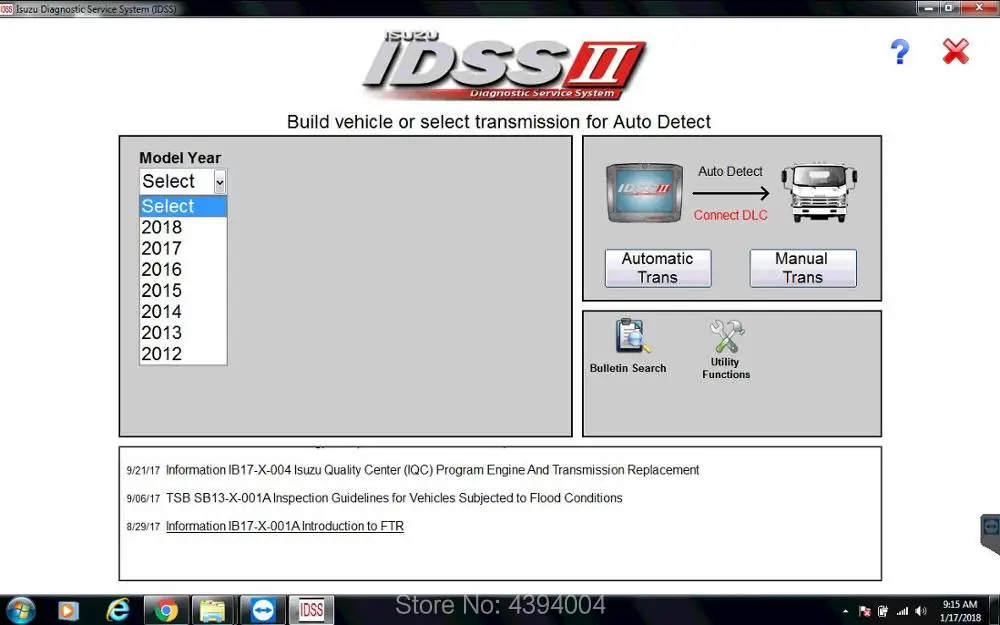
Task: Click Automatic Trans button
Action: coord(658,268)
